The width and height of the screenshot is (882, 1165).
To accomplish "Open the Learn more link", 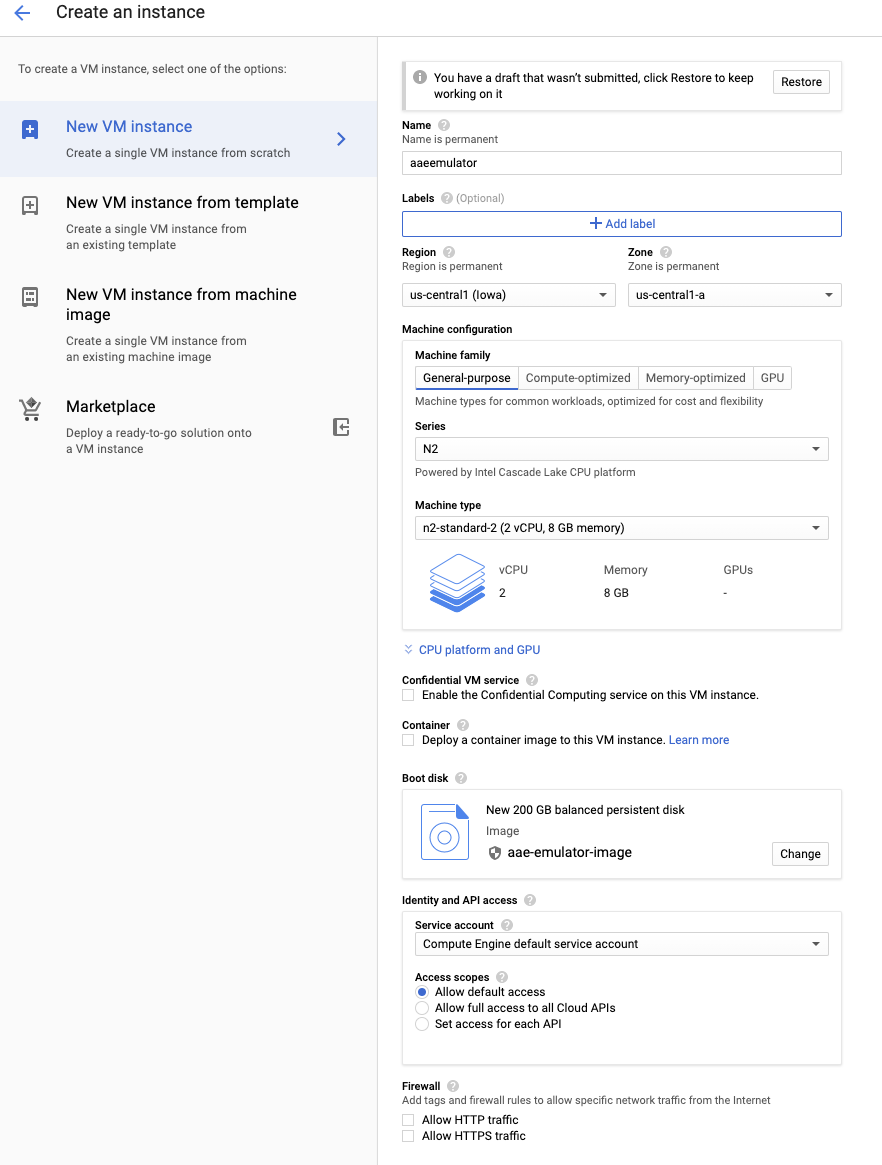I will click(x=699, y=740).
